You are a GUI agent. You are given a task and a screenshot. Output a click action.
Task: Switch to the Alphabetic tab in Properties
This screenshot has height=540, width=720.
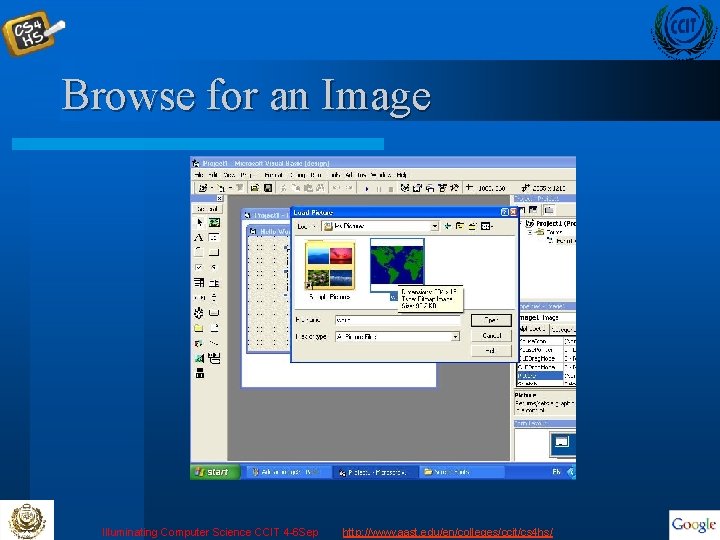click(533, 329)
